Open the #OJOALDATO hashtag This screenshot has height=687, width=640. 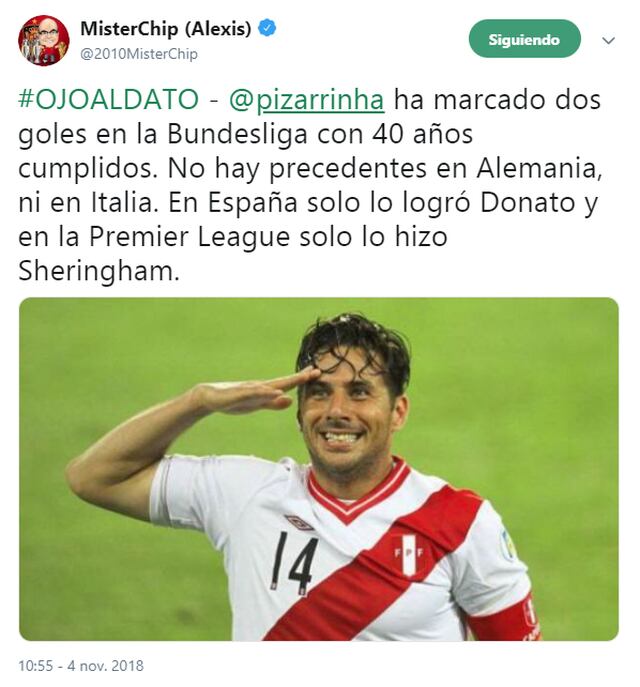[108, 99]
